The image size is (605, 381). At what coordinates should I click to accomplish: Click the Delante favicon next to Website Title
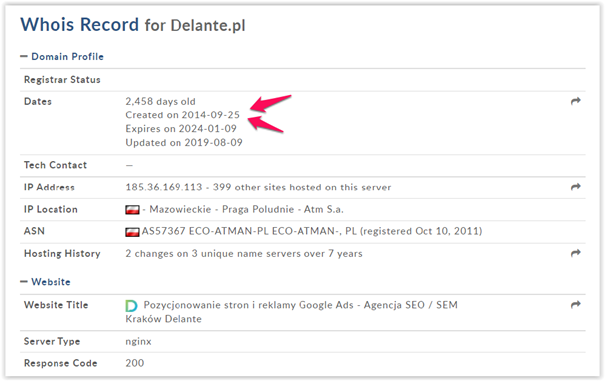pyautogui.click(x=131, y=306)
